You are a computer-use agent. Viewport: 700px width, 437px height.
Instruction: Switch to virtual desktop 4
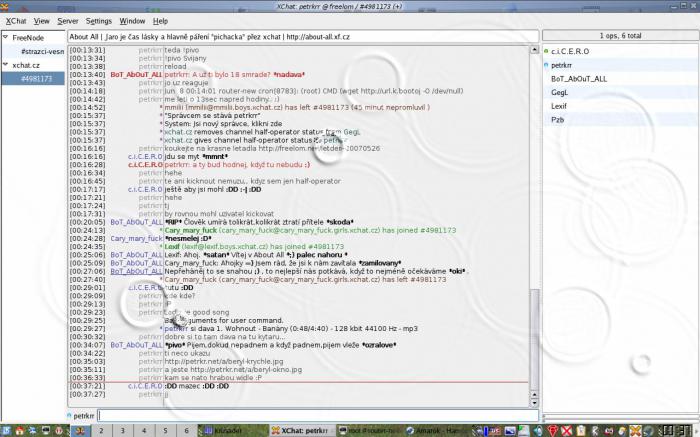(x=144, y=431)
